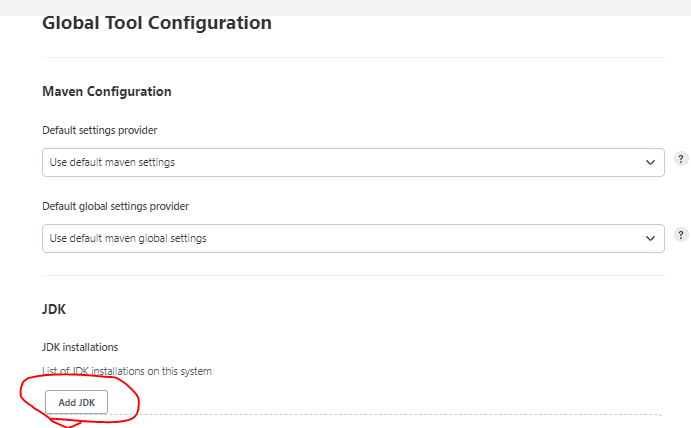The image size is (691, 428).
Task: Open the 'Use default maven settings' combo box
Action: [x=353, y=162]
